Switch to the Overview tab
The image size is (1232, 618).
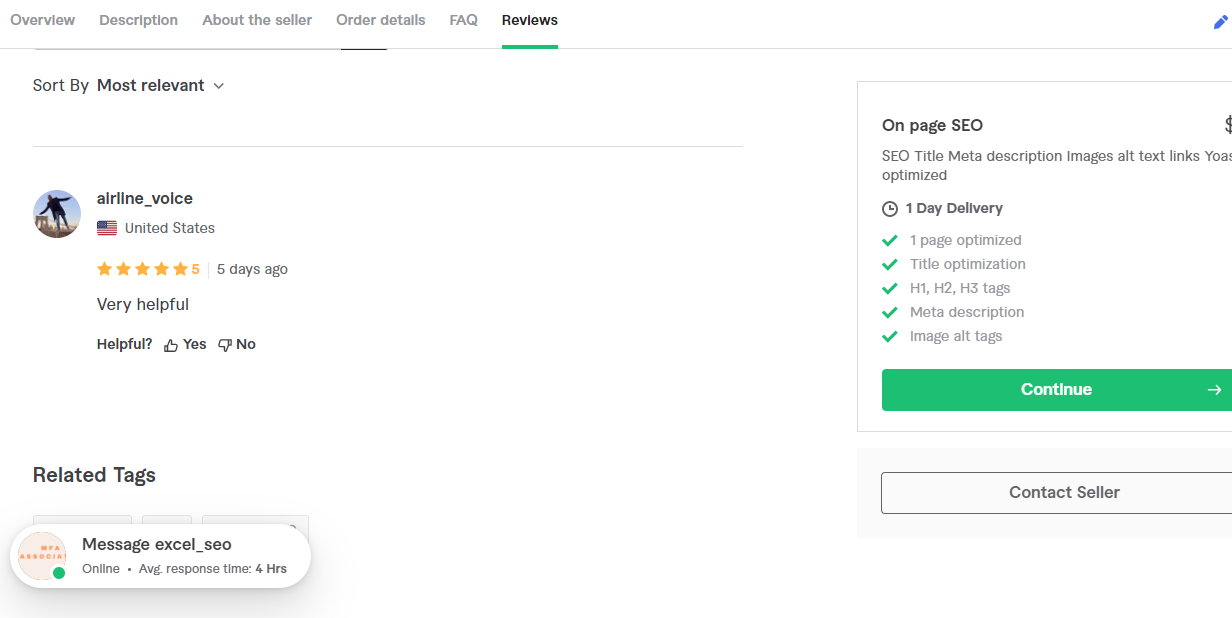pos(43,20)
